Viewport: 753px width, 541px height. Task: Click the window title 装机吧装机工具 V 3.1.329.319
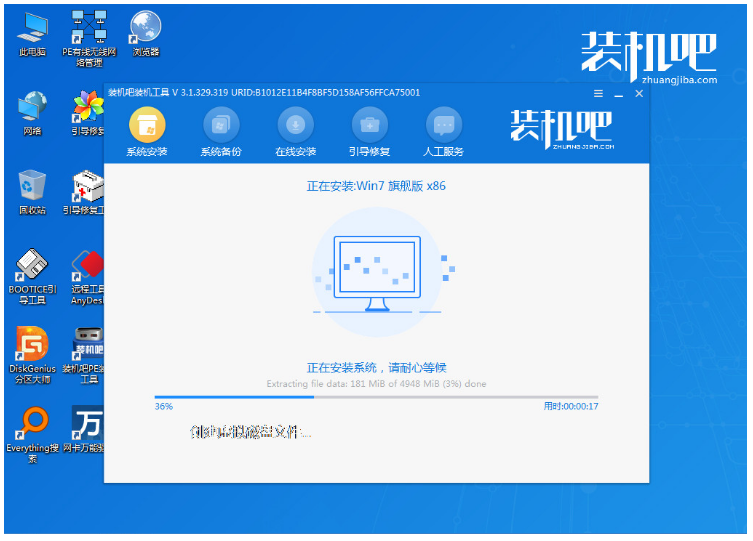[264, 93]
